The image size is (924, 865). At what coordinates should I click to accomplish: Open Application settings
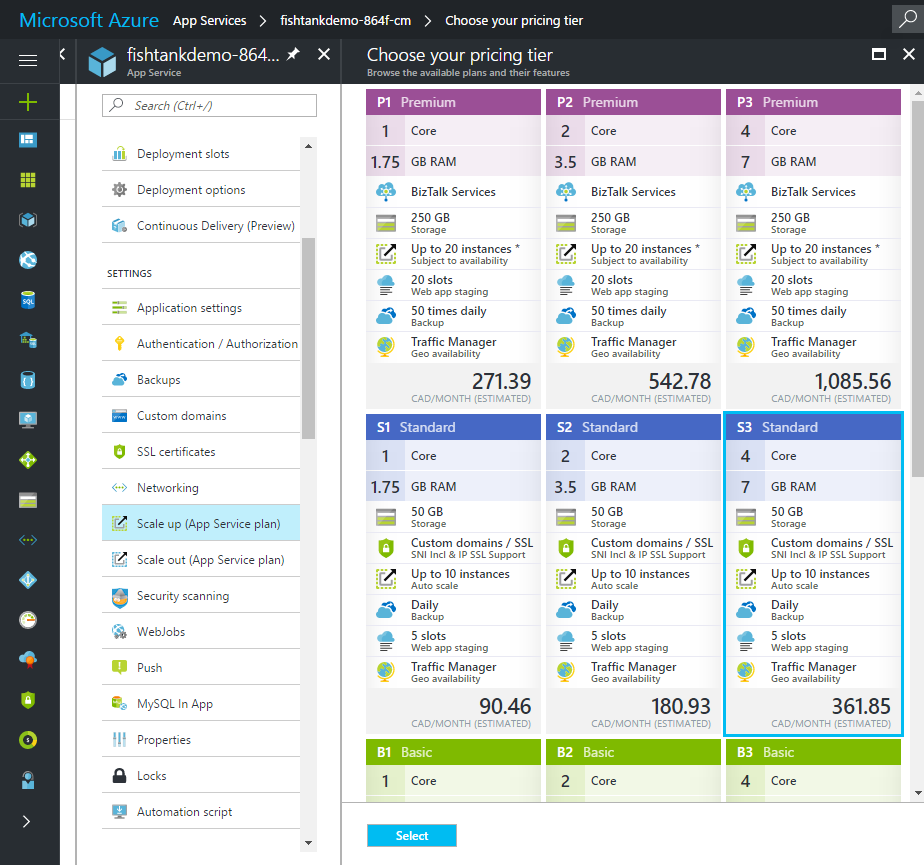point(201,308)
